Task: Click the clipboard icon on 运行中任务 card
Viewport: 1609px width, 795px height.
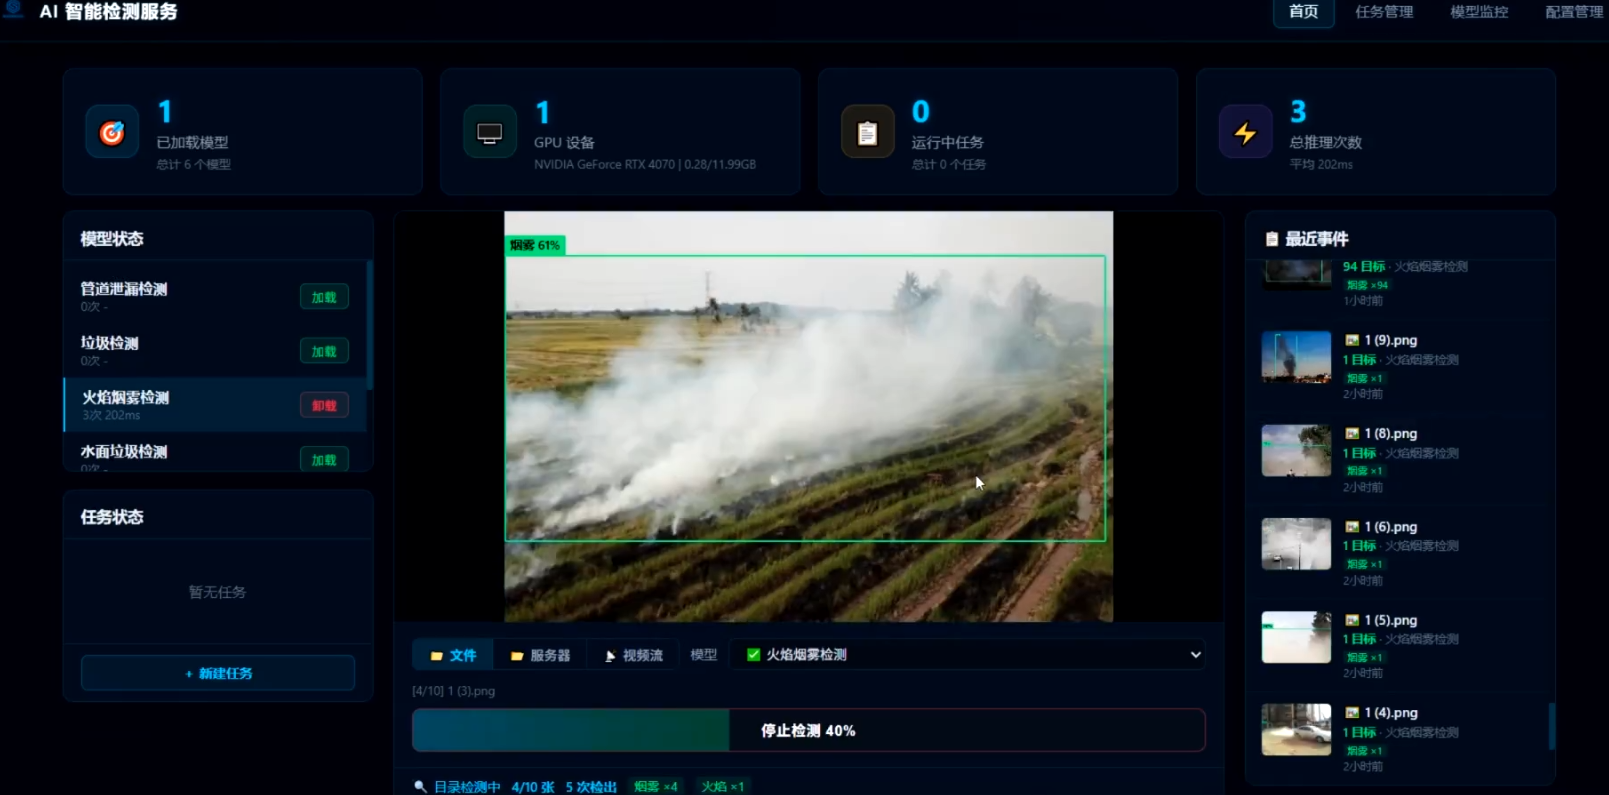Action: tap(868, 132)
